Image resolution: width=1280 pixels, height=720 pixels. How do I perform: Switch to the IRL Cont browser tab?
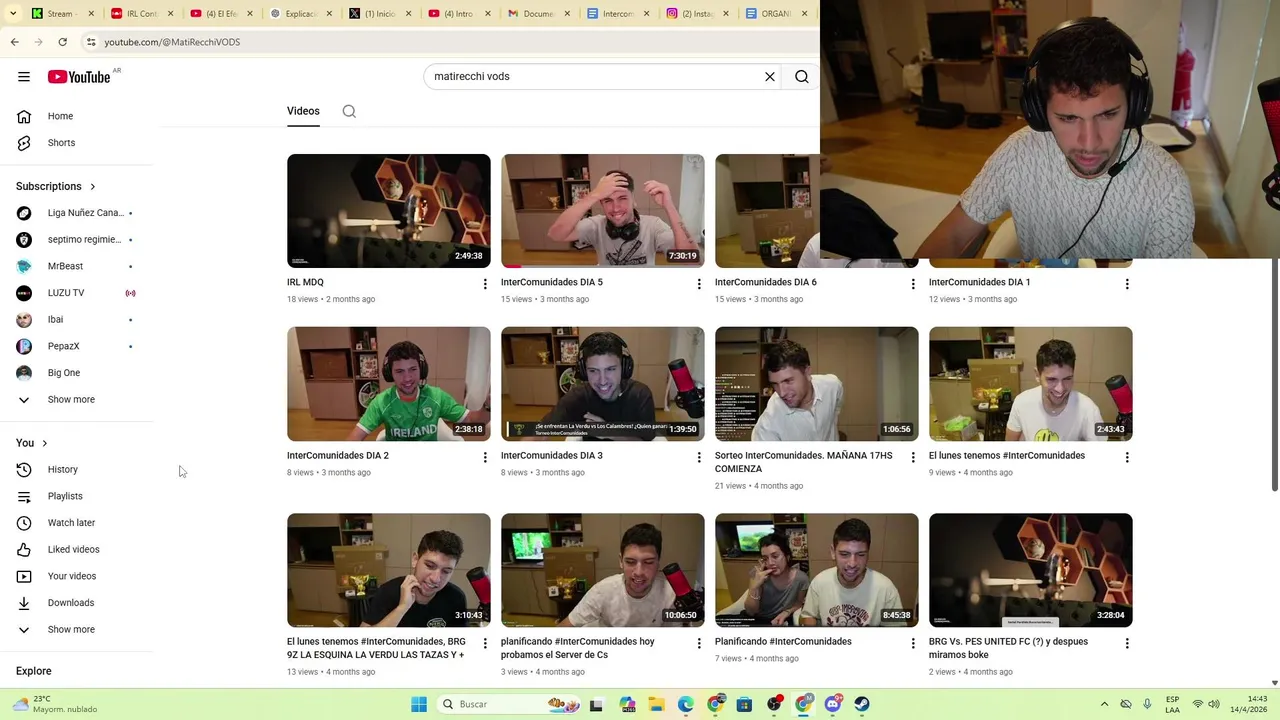tap(142, 14)
